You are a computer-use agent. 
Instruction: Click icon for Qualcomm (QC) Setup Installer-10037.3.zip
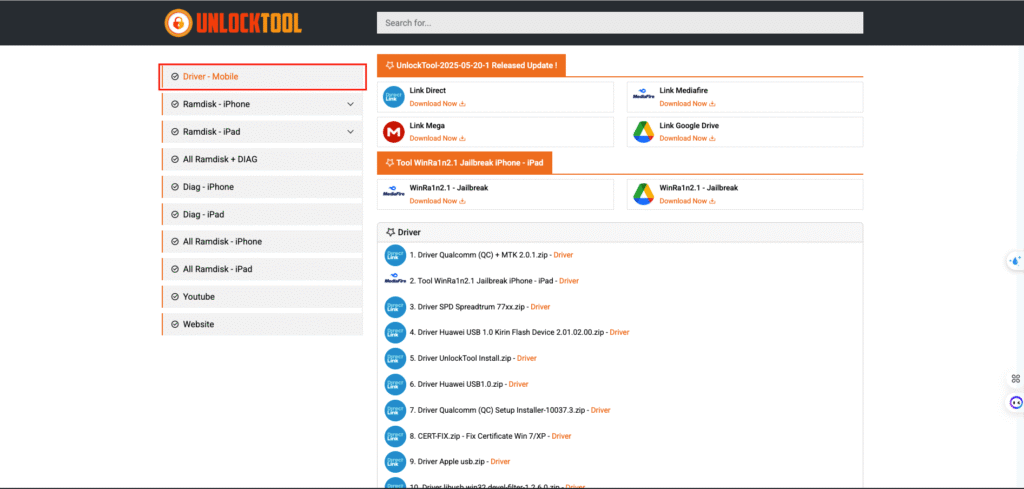pos(395,410)
